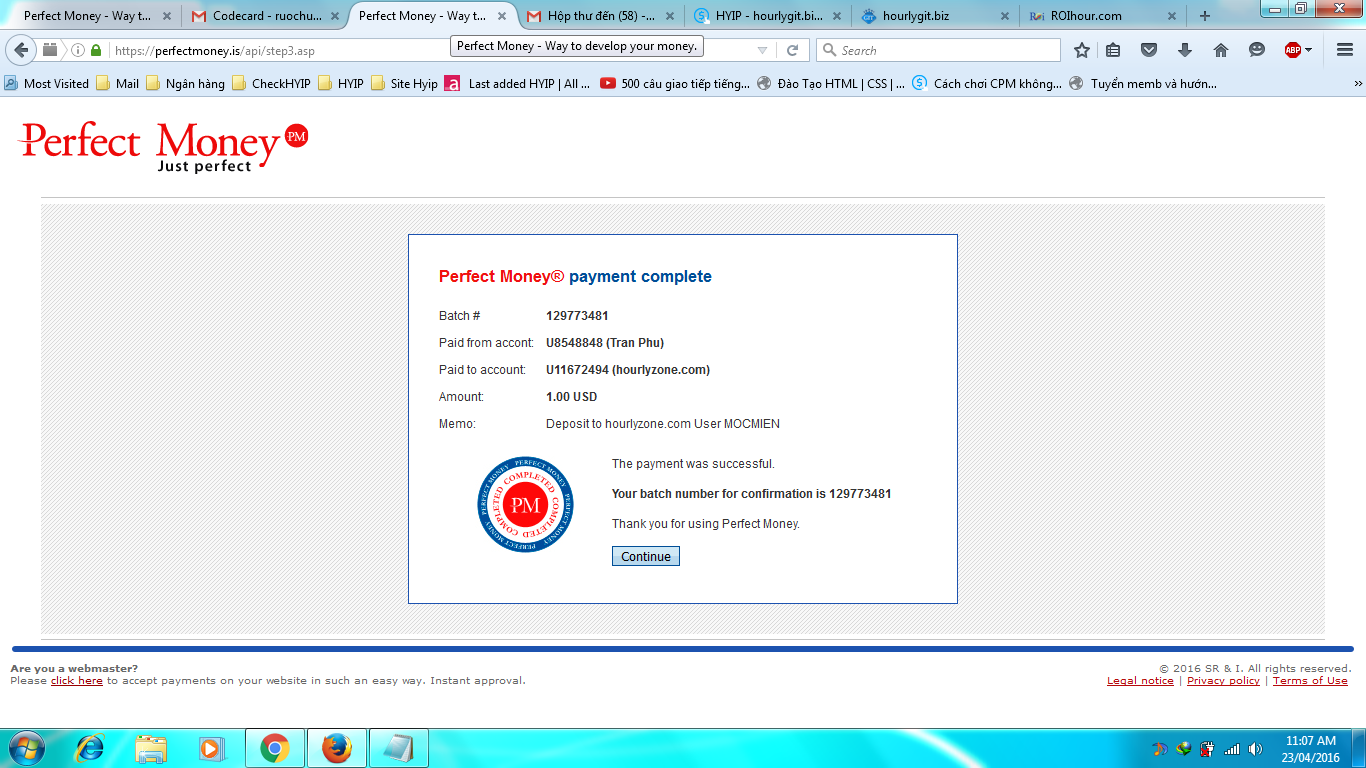
Task: Reload the page with the refresh icon
Action: [792, 50]
